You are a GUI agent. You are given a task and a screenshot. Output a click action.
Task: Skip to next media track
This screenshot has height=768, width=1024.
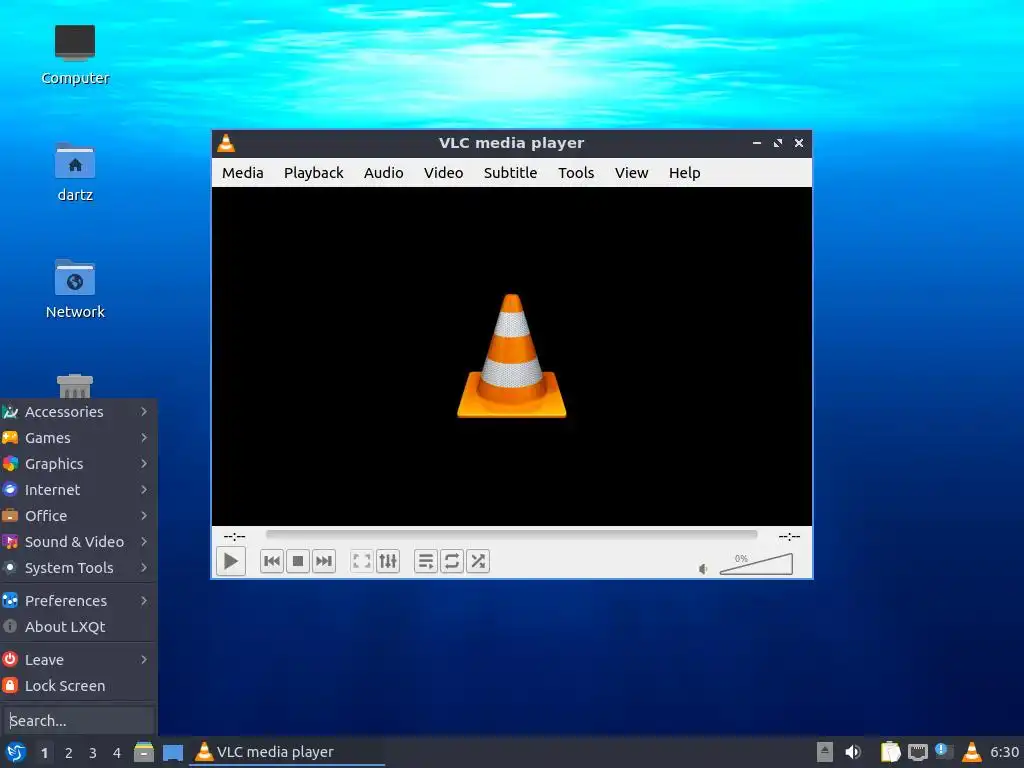click(x=324, y=561)
